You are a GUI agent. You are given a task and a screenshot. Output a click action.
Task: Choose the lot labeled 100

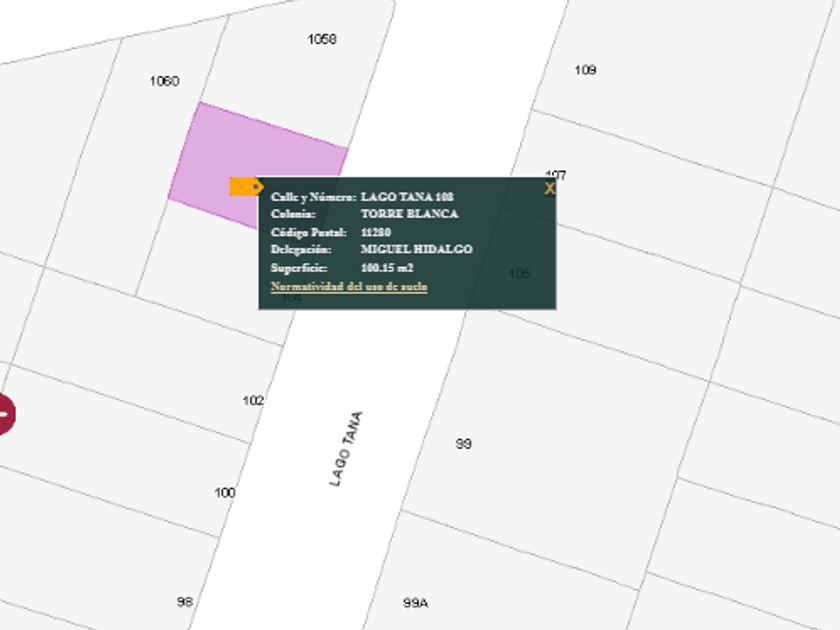(225, 492)
